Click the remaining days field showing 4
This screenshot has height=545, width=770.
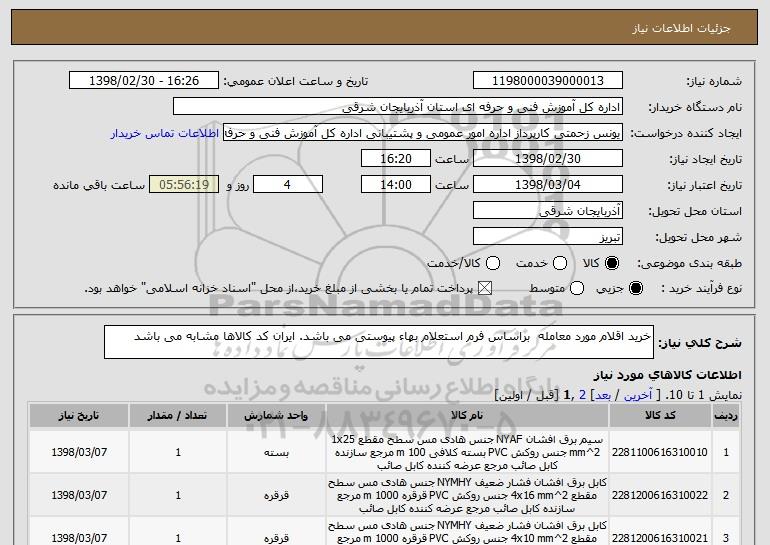point(288,185)
